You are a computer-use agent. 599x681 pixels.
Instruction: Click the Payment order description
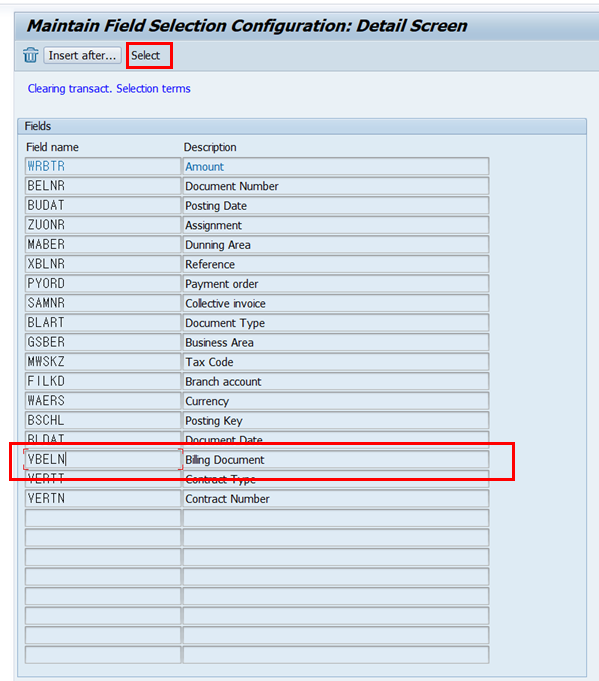tap(336, 284)
